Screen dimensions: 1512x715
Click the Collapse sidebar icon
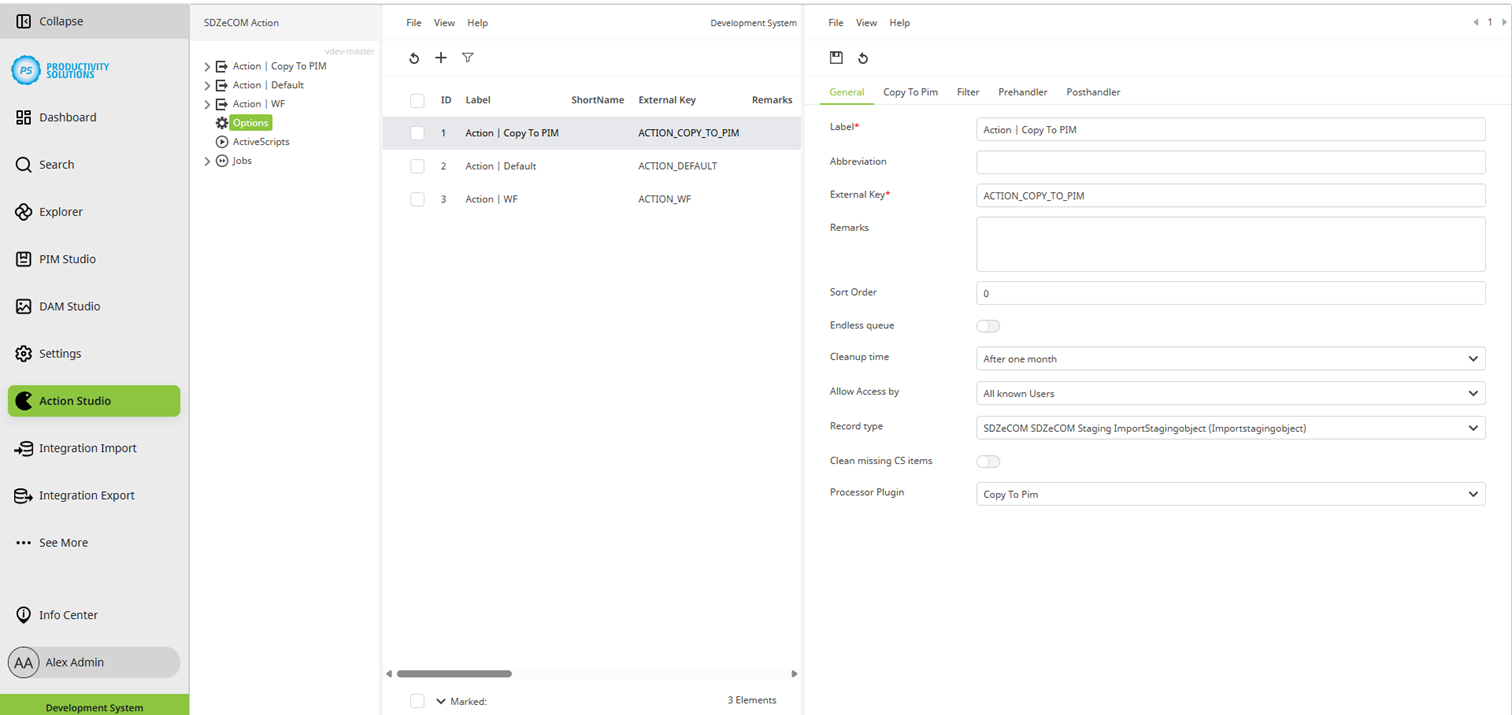click(24, 21)
